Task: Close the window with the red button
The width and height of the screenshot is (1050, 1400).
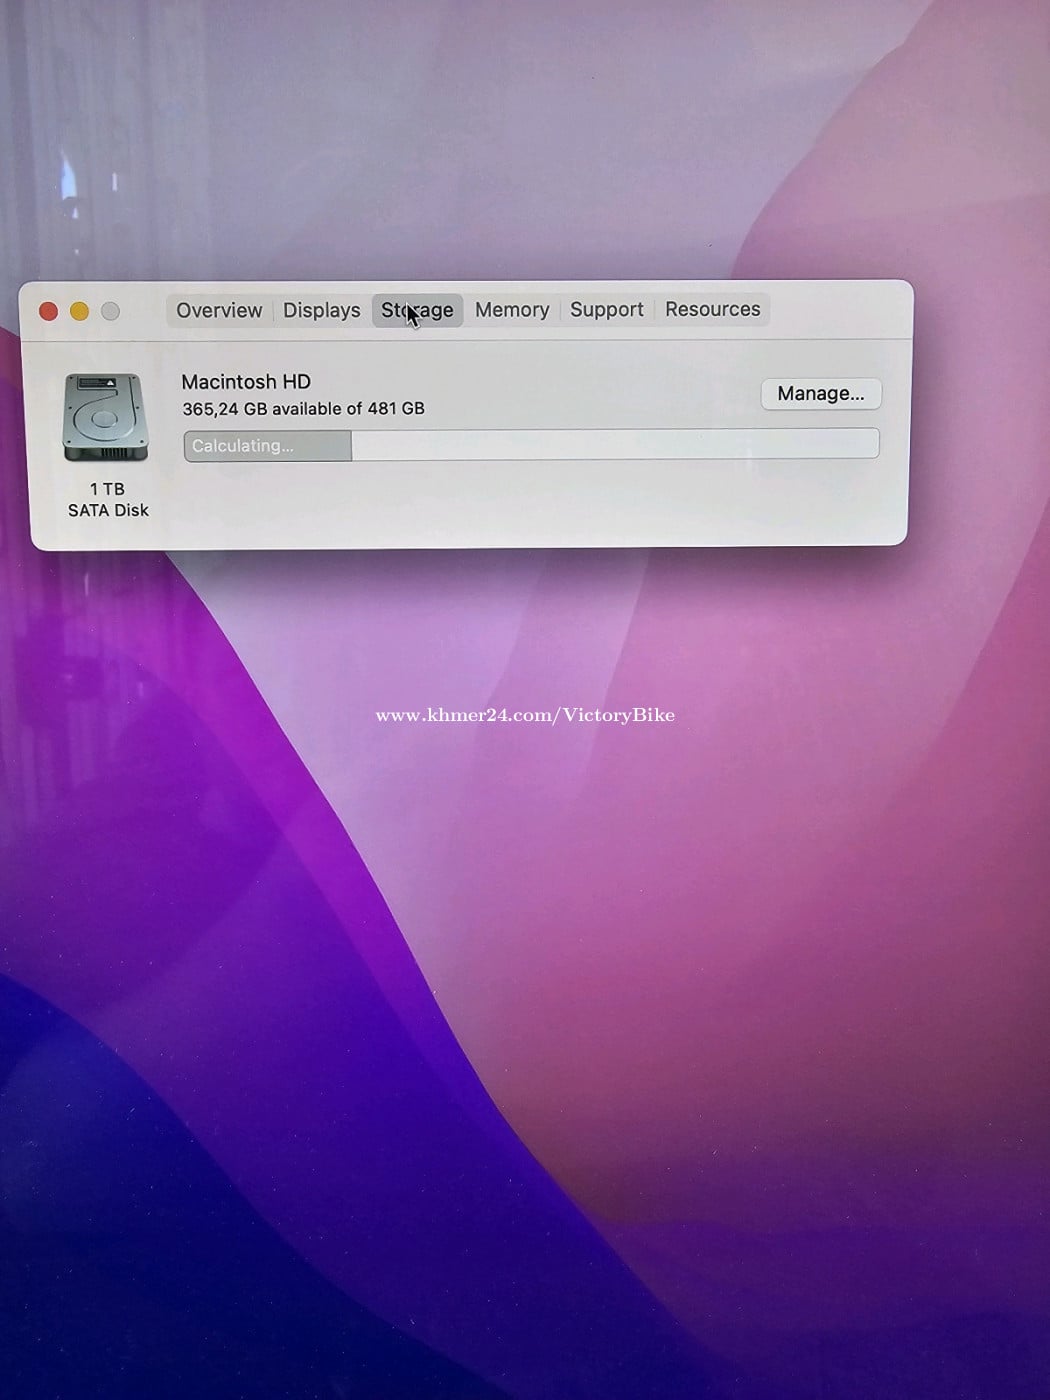Action: coord(48,312)
